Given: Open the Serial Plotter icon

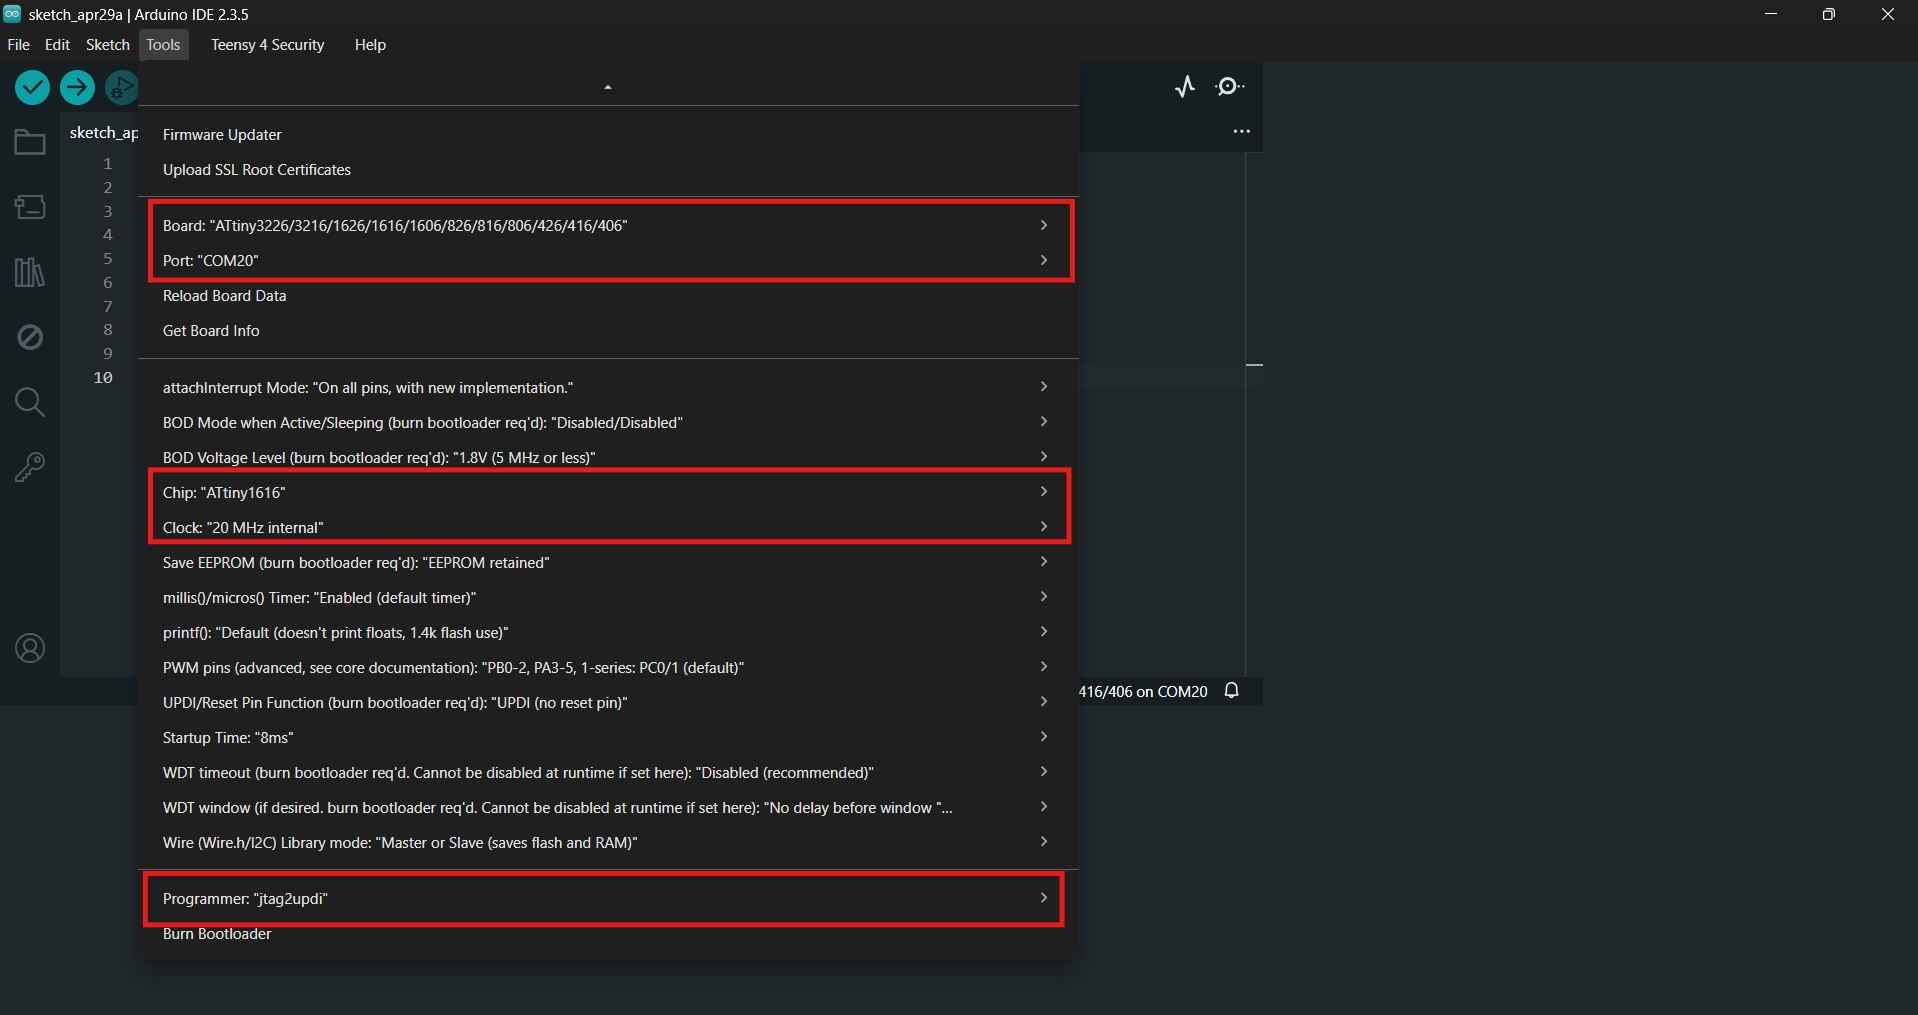Looking at the screenshot, I should pyautogui.click(x=1185, y=87).
